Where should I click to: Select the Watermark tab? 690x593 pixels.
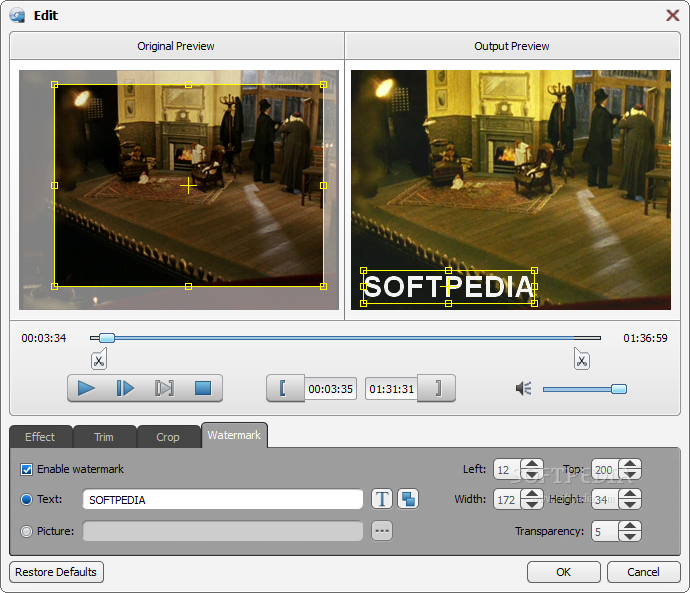tap(234, 435)
